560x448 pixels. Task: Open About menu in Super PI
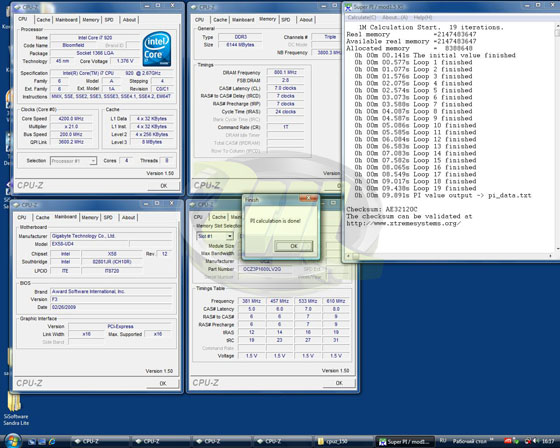(x=395, y=17)
